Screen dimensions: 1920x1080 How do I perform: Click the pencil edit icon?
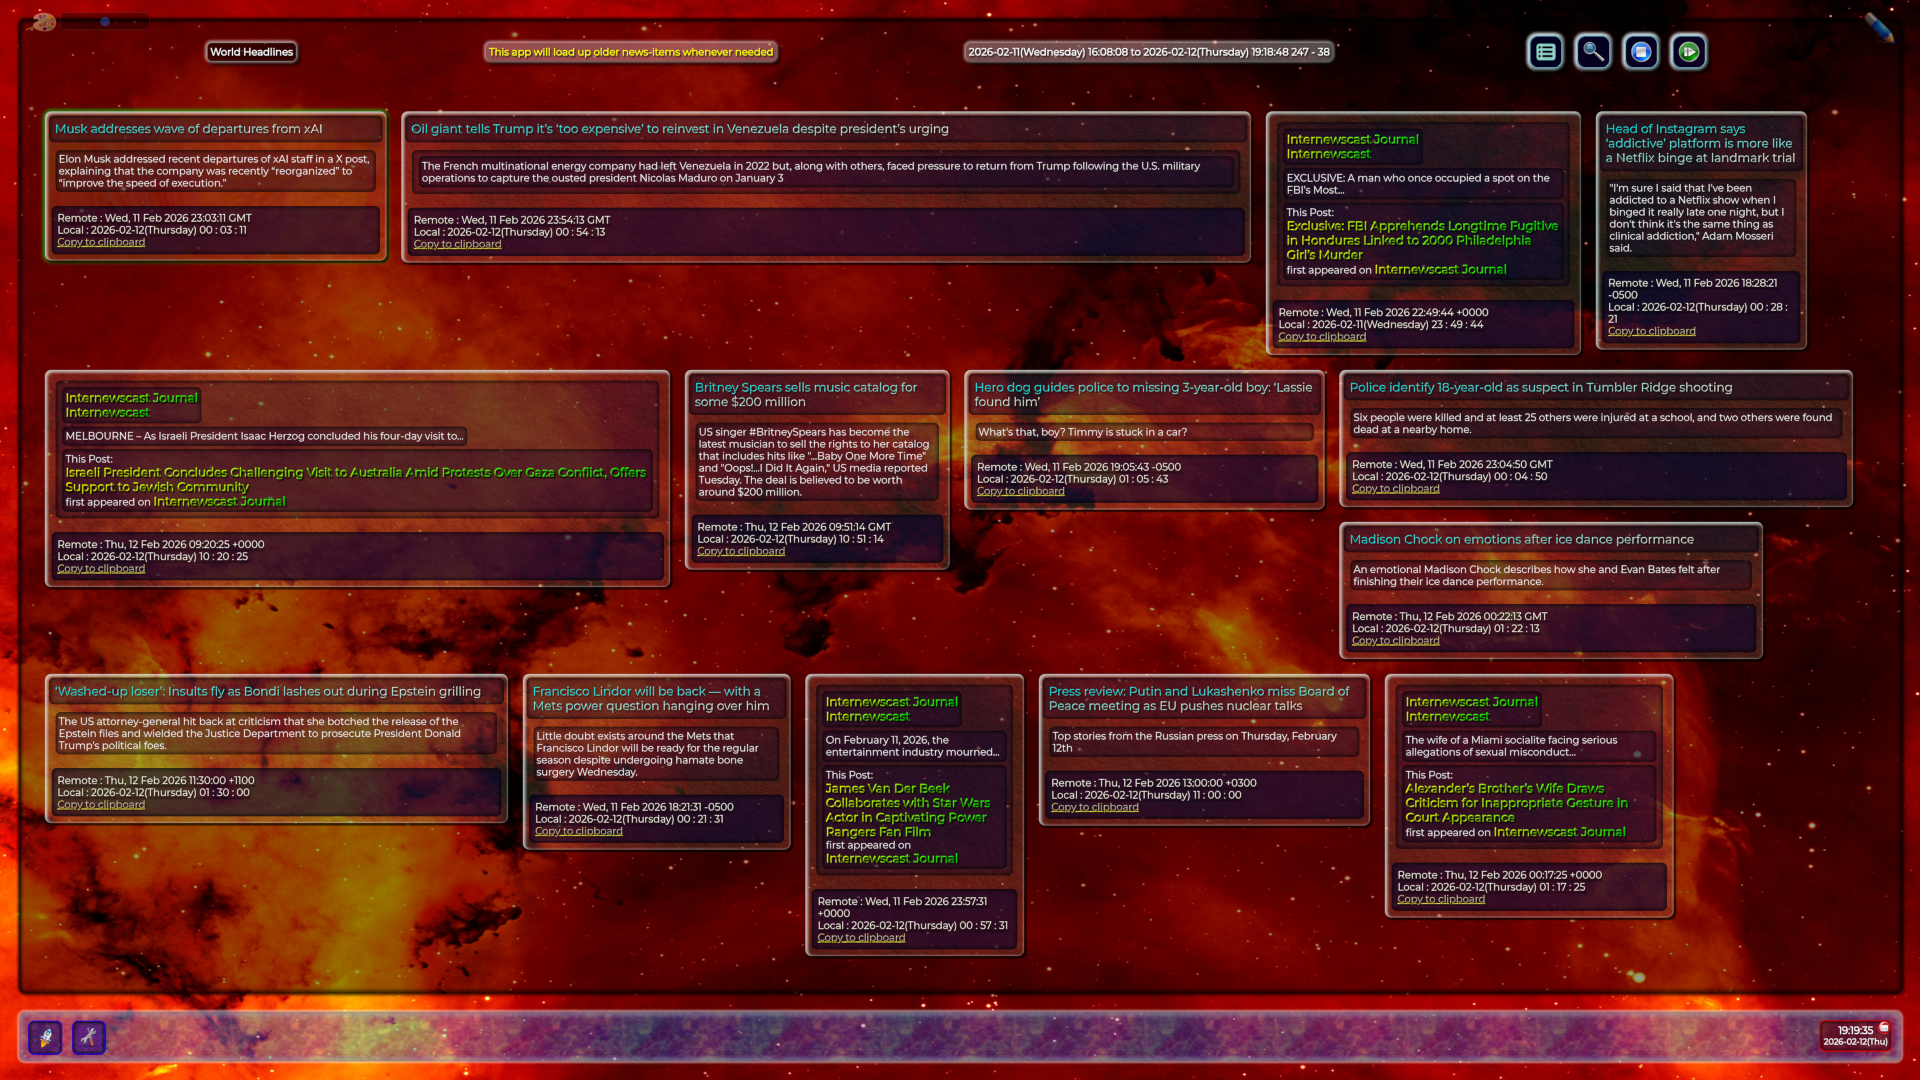(1878, 27)
